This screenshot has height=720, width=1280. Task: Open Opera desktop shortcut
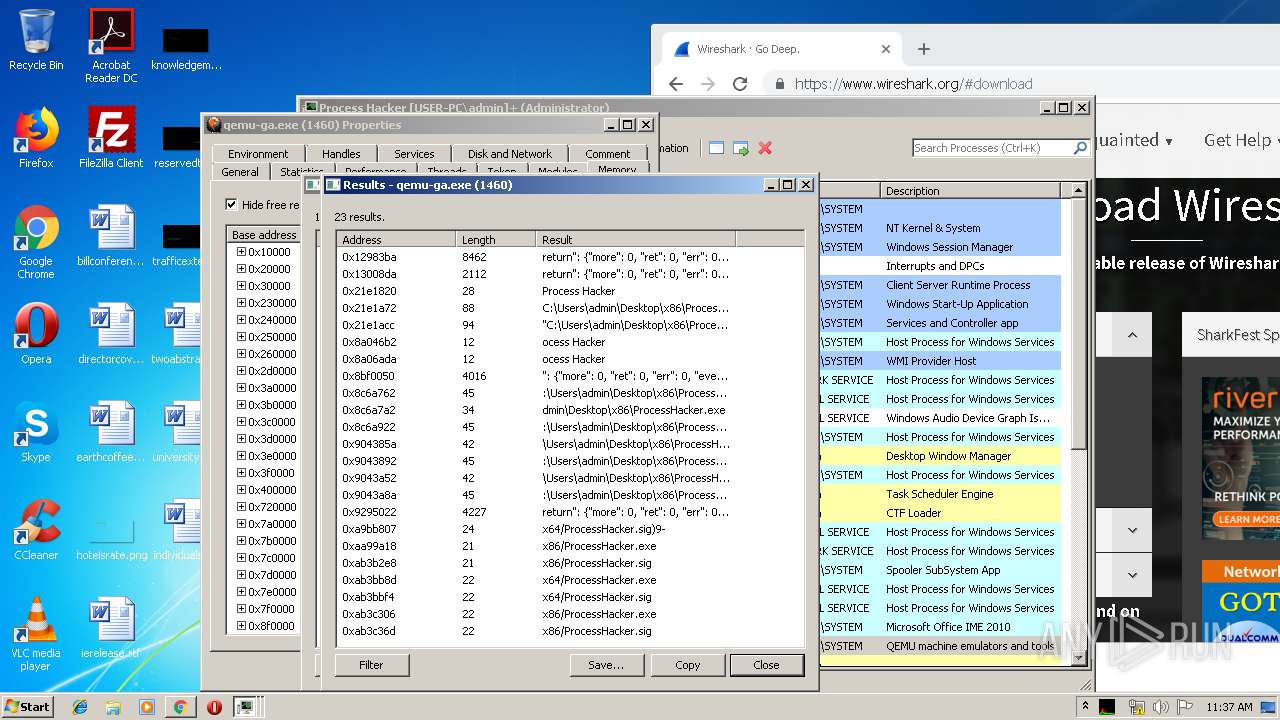(x=36, y=334)
